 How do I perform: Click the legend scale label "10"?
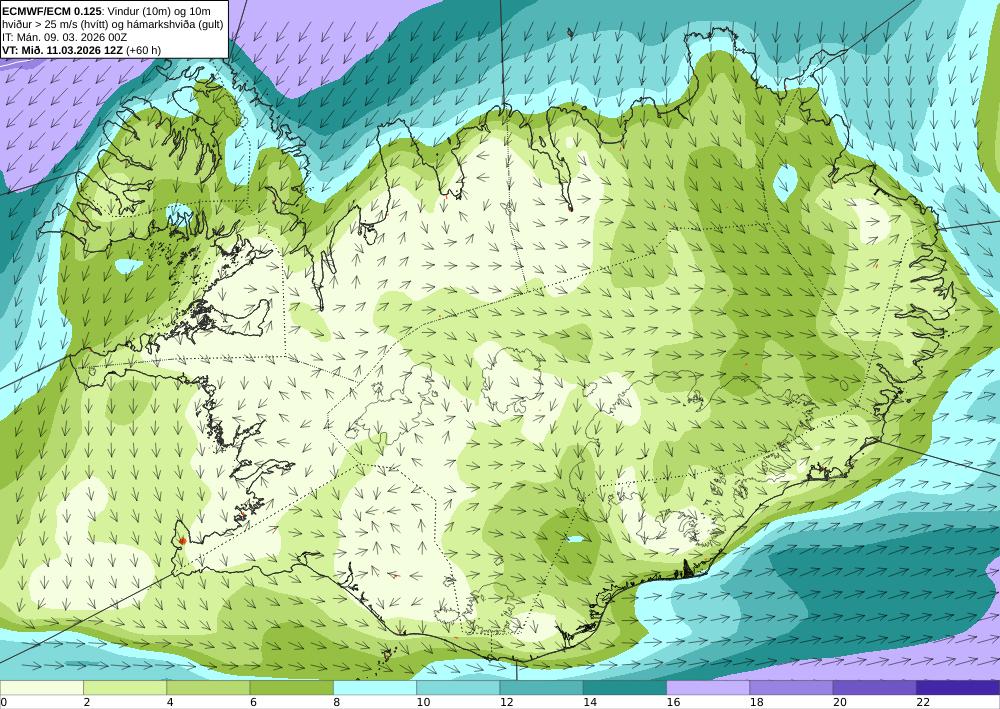click(423, 703)
